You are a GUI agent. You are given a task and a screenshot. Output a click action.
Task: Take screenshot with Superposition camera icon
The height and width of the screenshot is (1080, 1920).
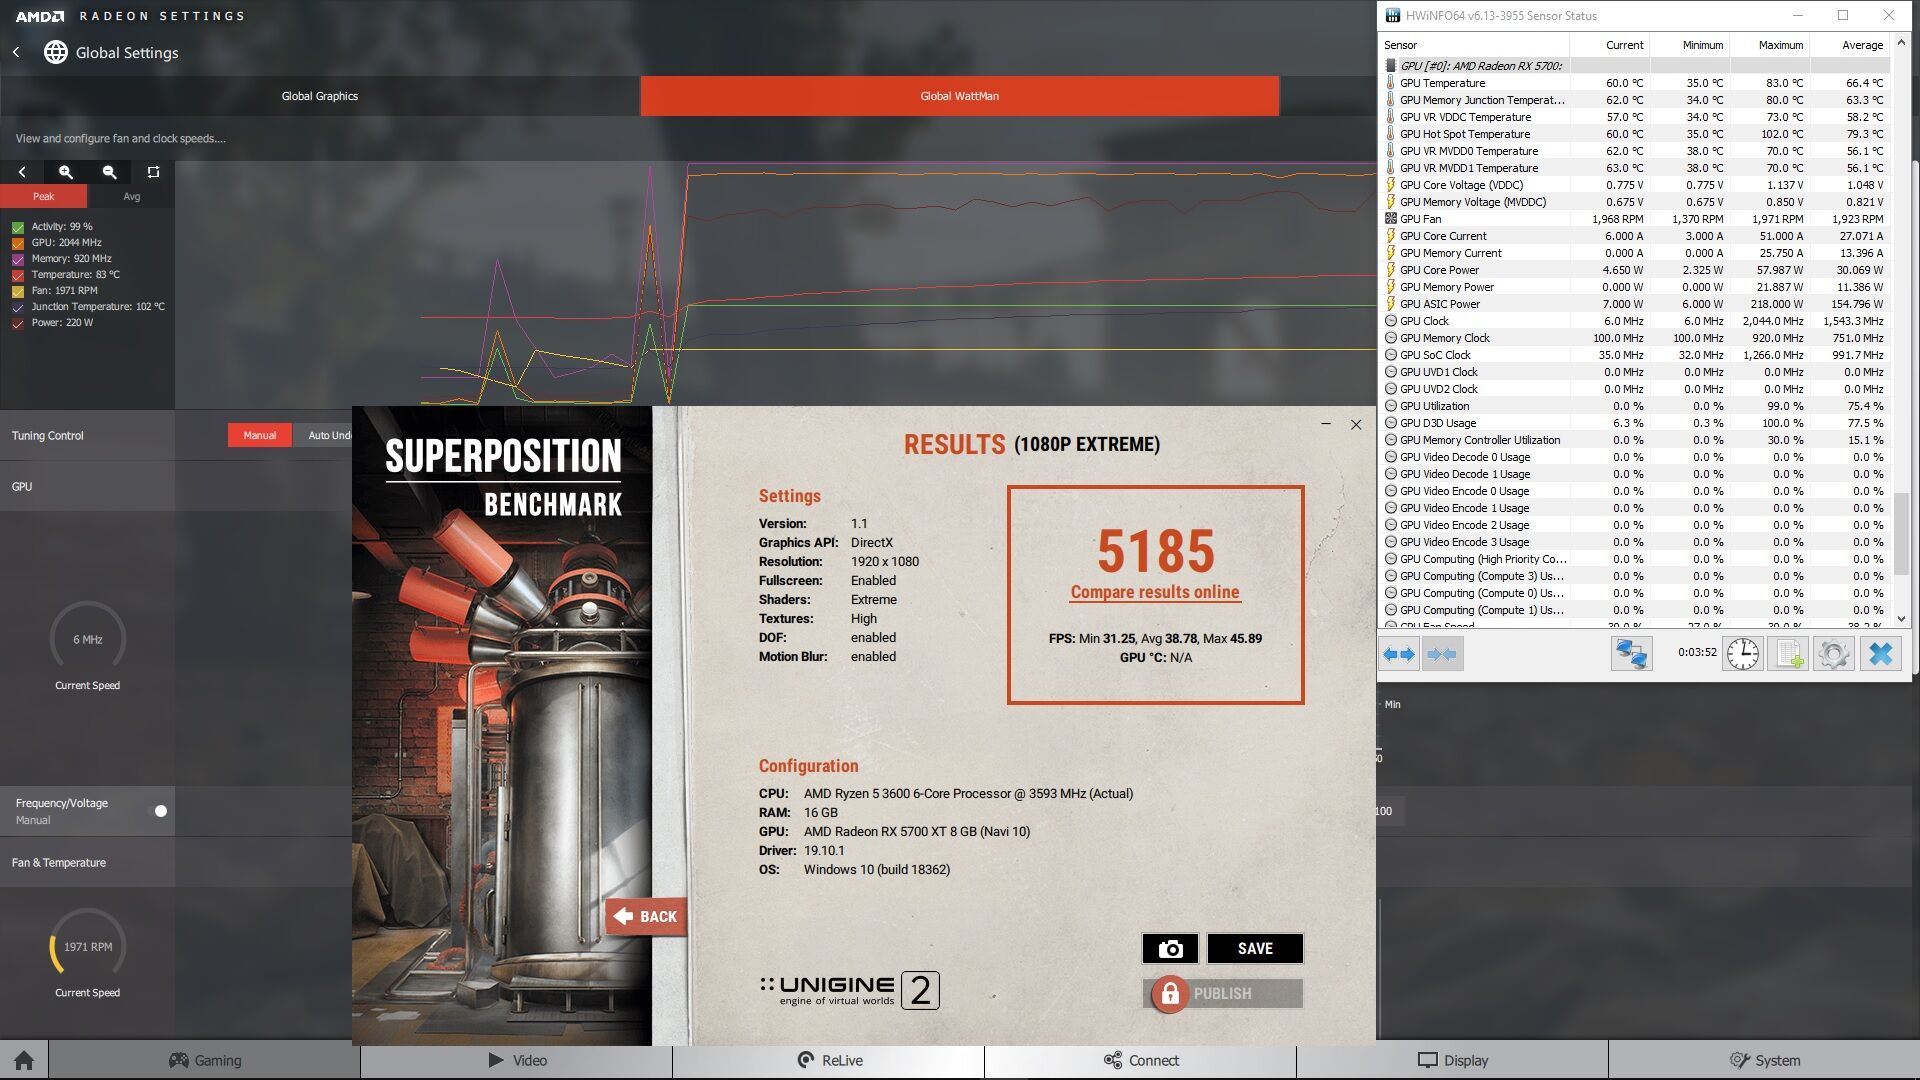tap(1170, 948)
